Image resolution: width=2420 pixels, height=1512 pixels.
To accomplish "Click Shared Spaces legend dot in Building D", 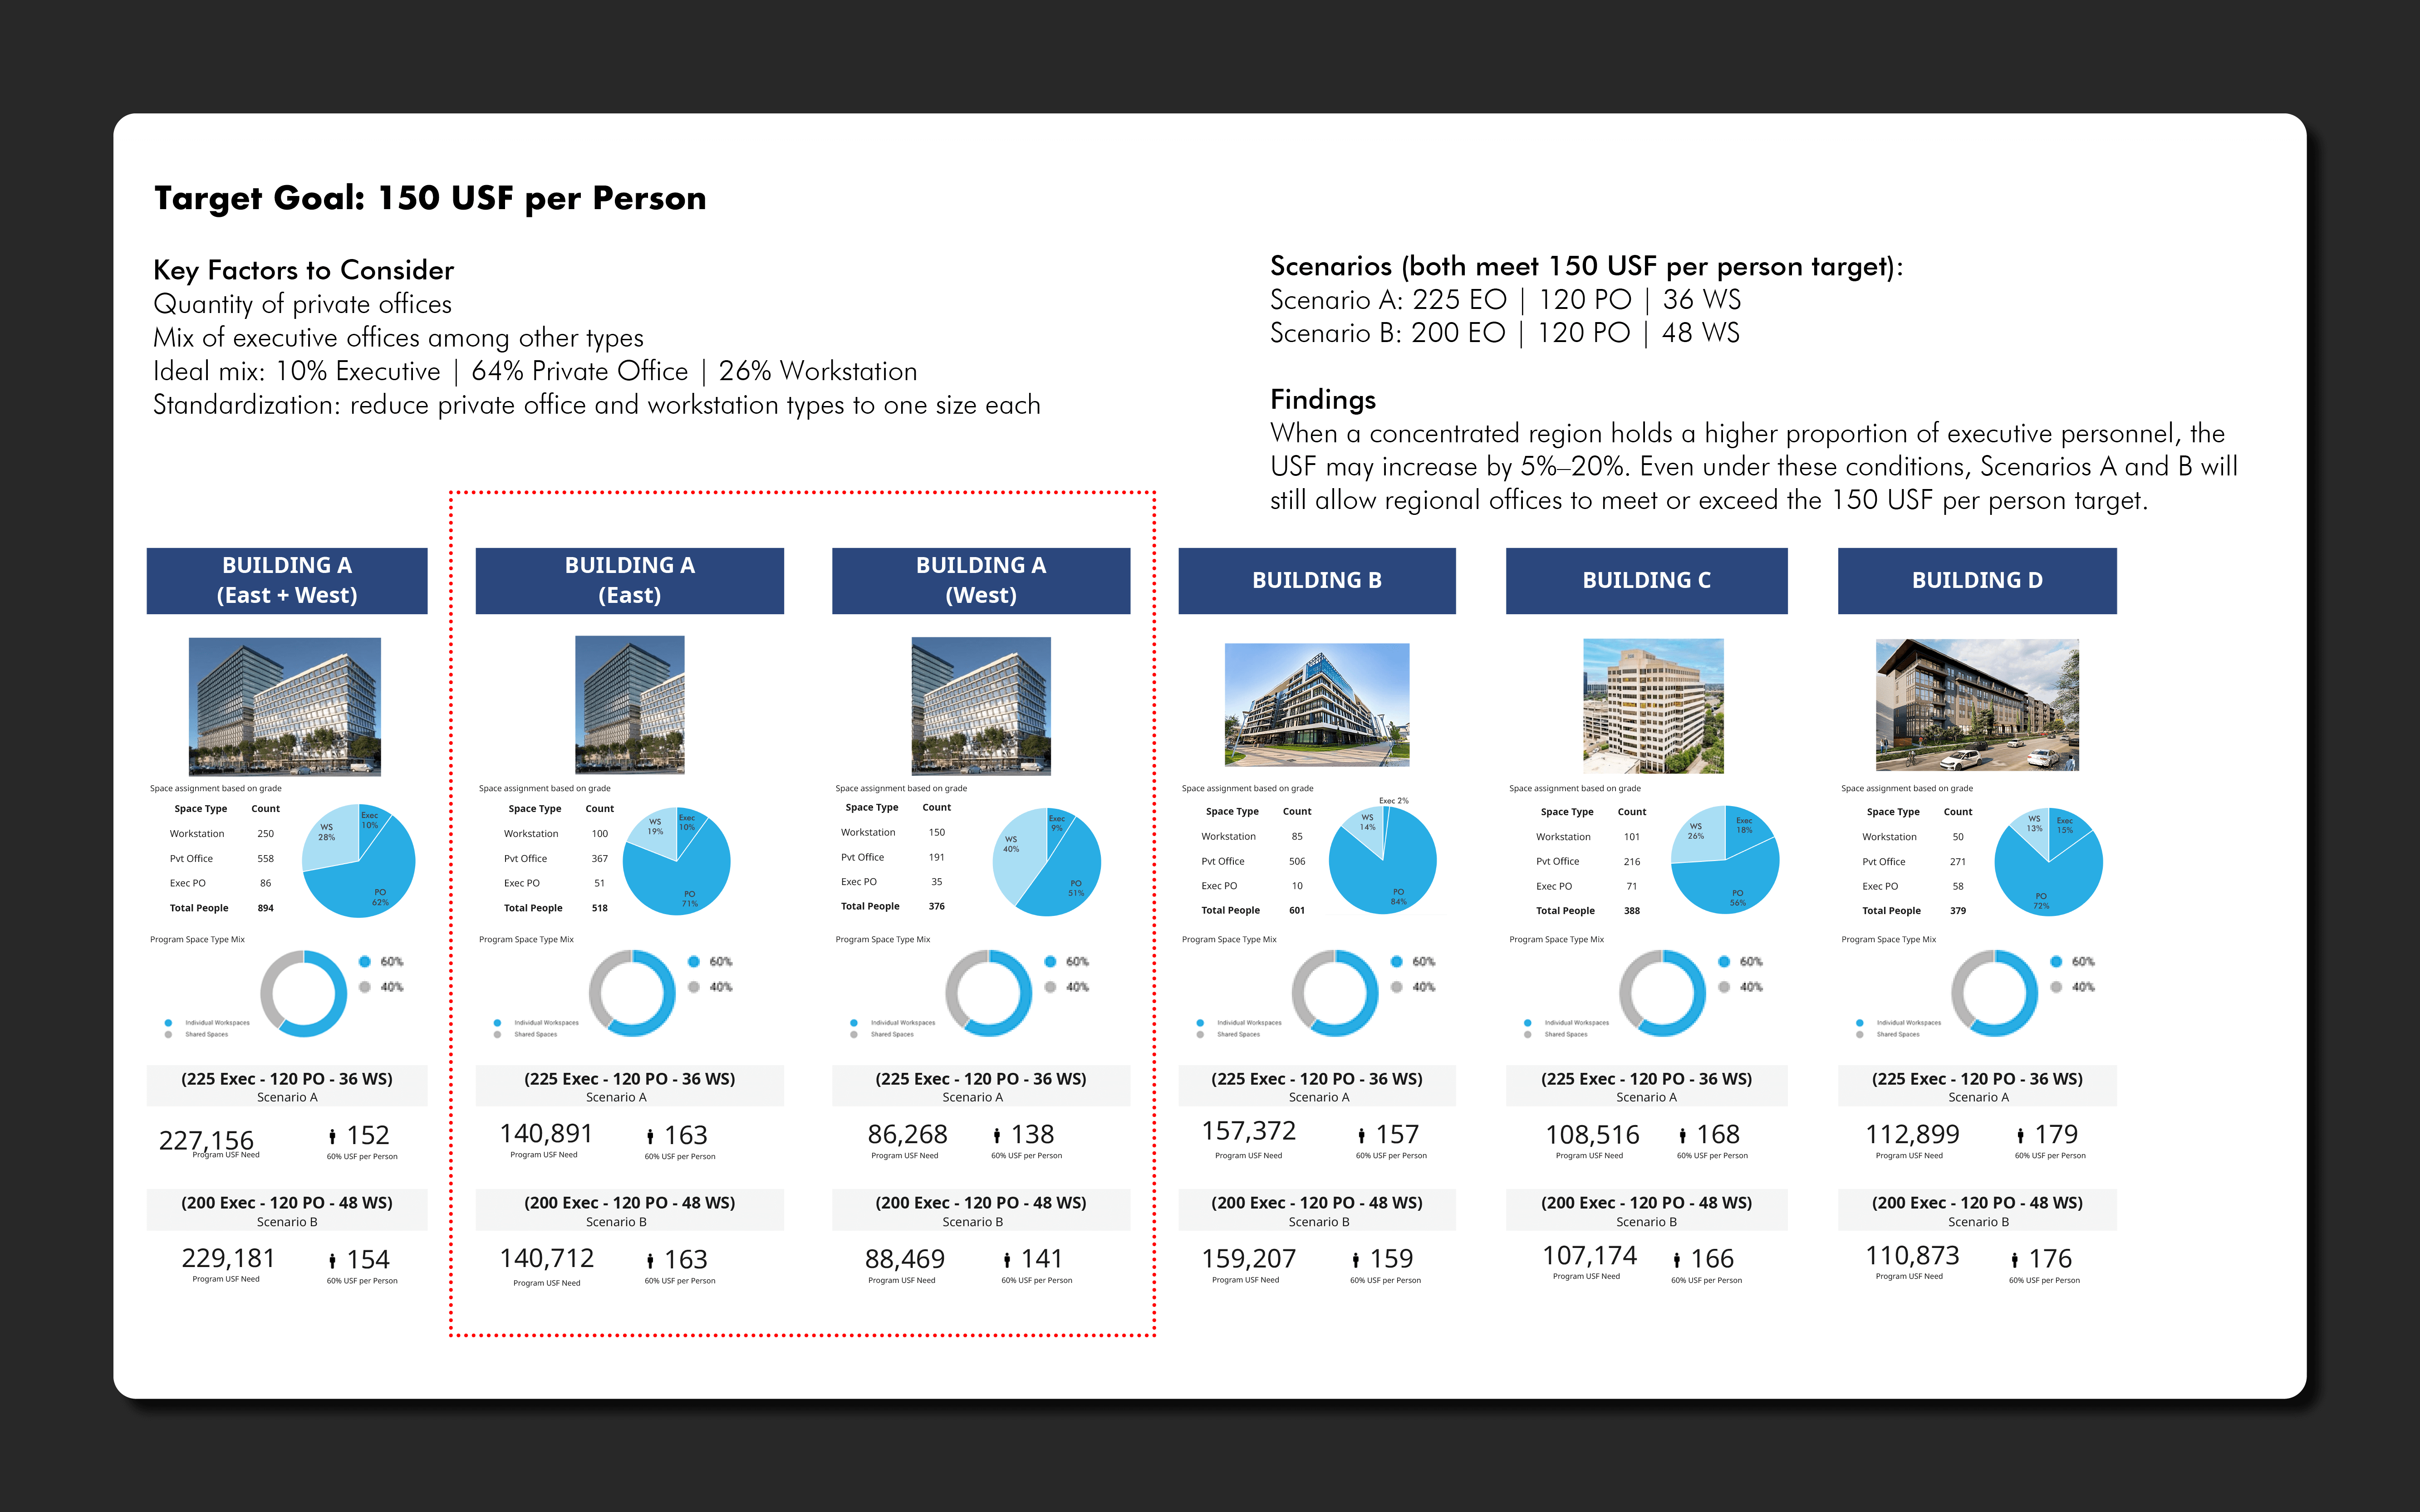I will [x=1859, y=1035].
